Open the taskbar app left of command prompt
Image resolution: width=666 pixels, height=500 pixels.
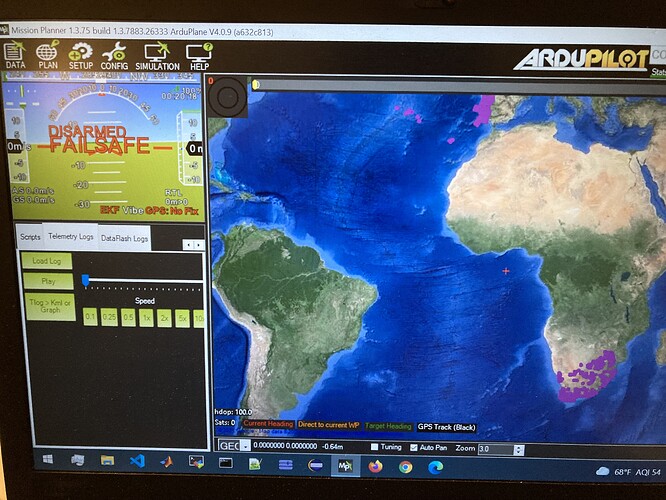196,462
